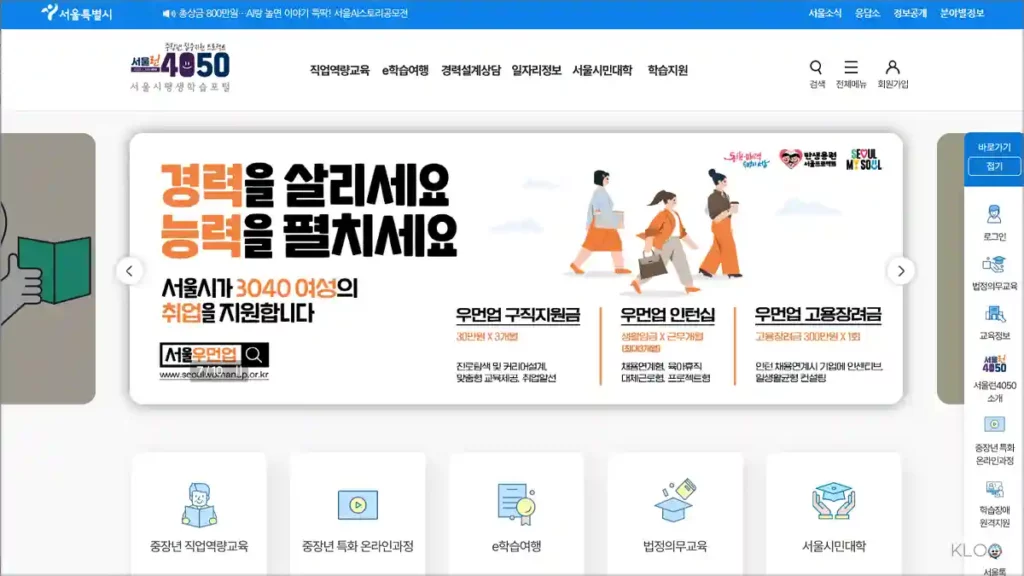Collapse the quick sidebar with 접기
The image size is (1024, 576).
click(x=994, y=167)
